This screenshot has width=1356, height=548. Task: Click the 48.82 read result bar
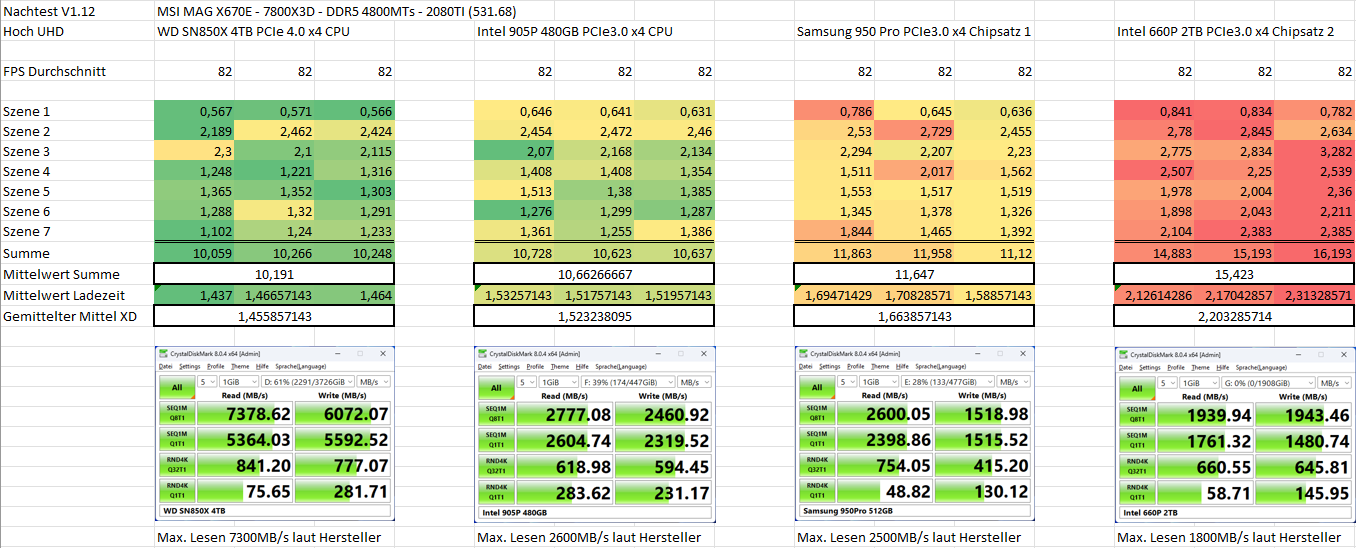[x=883, y=491]
